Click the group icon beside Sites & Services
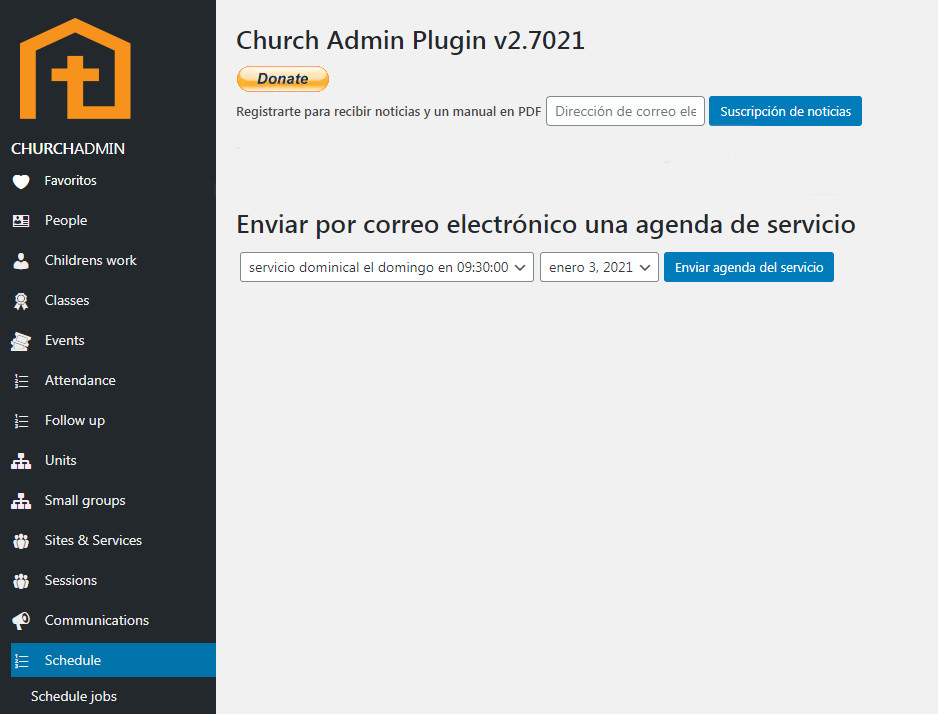938x714 pixels. point(21,541)
